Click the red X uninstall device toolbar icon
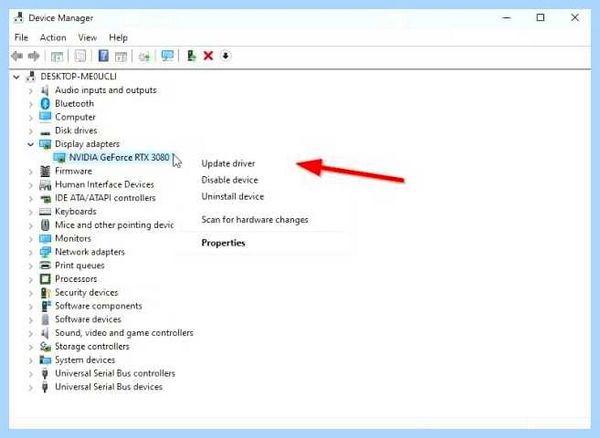600x438 pixels. pyautogui.click(x=208, y=56)
